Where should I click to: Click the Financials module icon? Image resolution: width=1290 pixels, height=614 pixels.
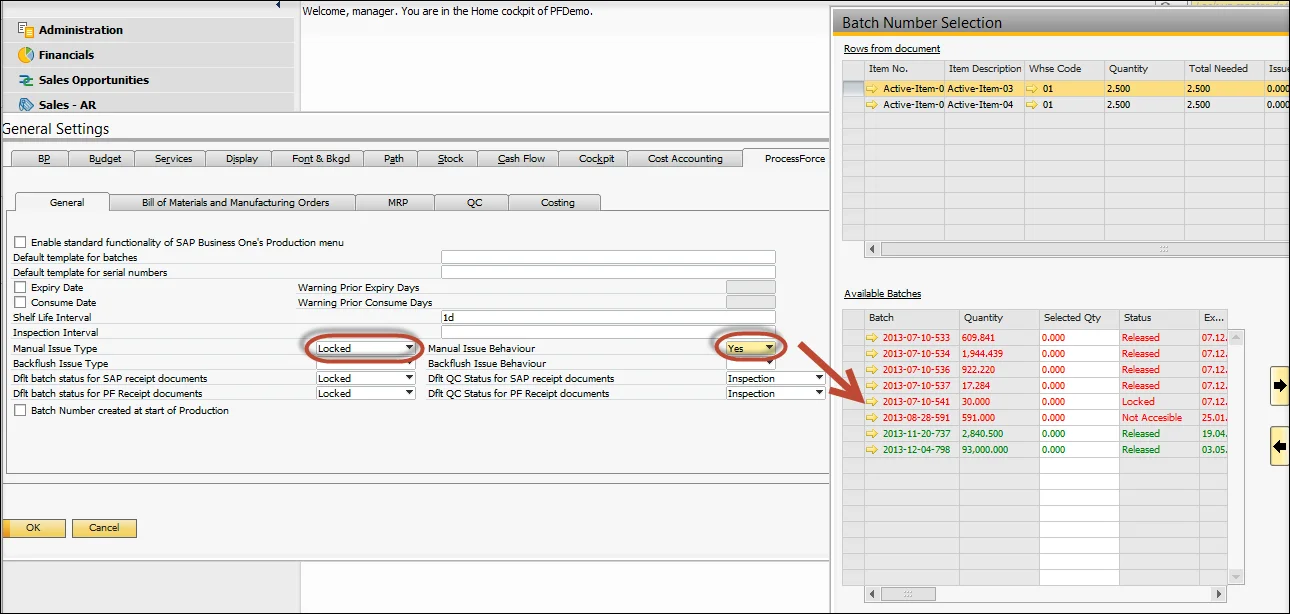[x=26, y=55]
